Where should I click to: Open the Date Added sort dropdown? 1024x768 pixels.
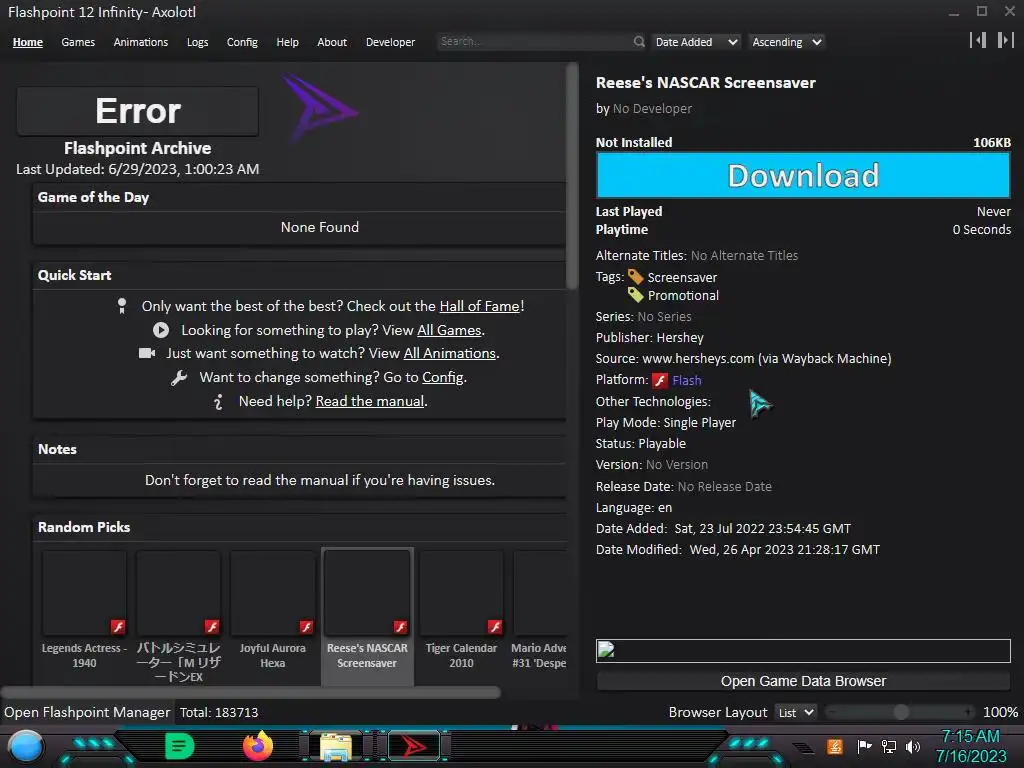[x=696, y=42]
